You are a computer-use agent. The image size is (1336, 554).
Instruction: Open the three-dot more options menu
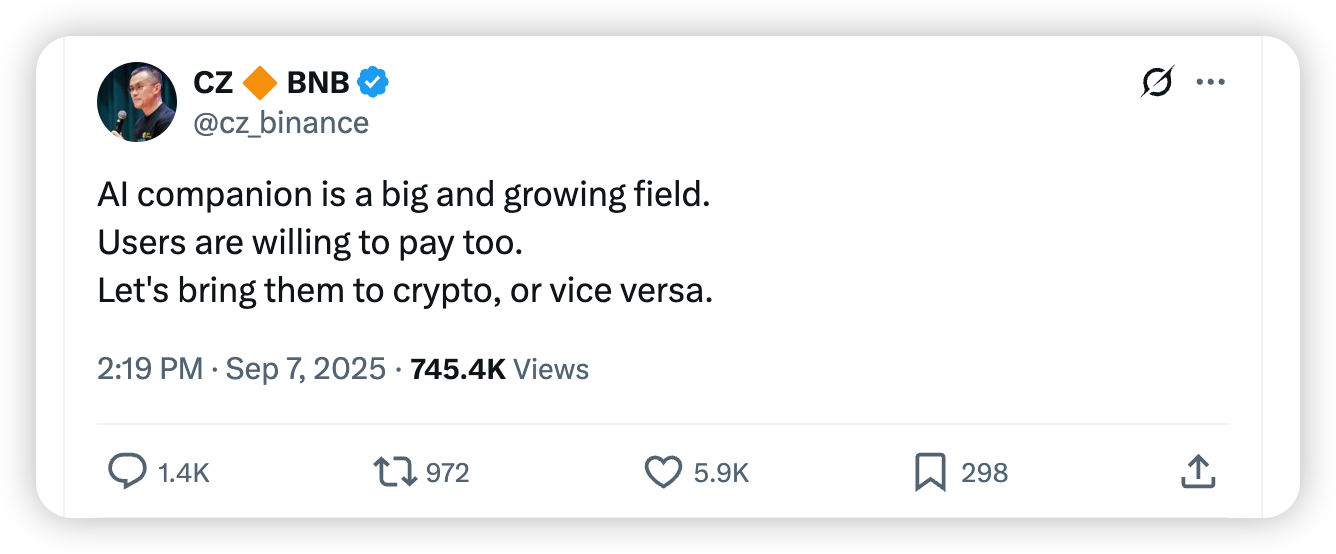point(1211,83)
